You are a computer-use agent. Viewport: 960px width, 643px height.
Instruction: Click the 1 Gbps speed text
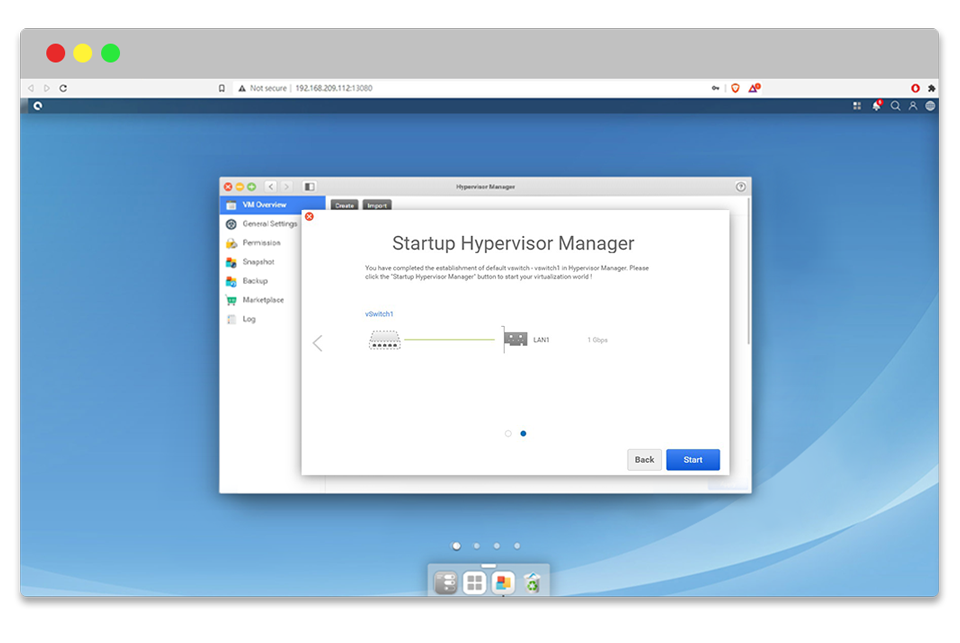[x=598, y=340]
